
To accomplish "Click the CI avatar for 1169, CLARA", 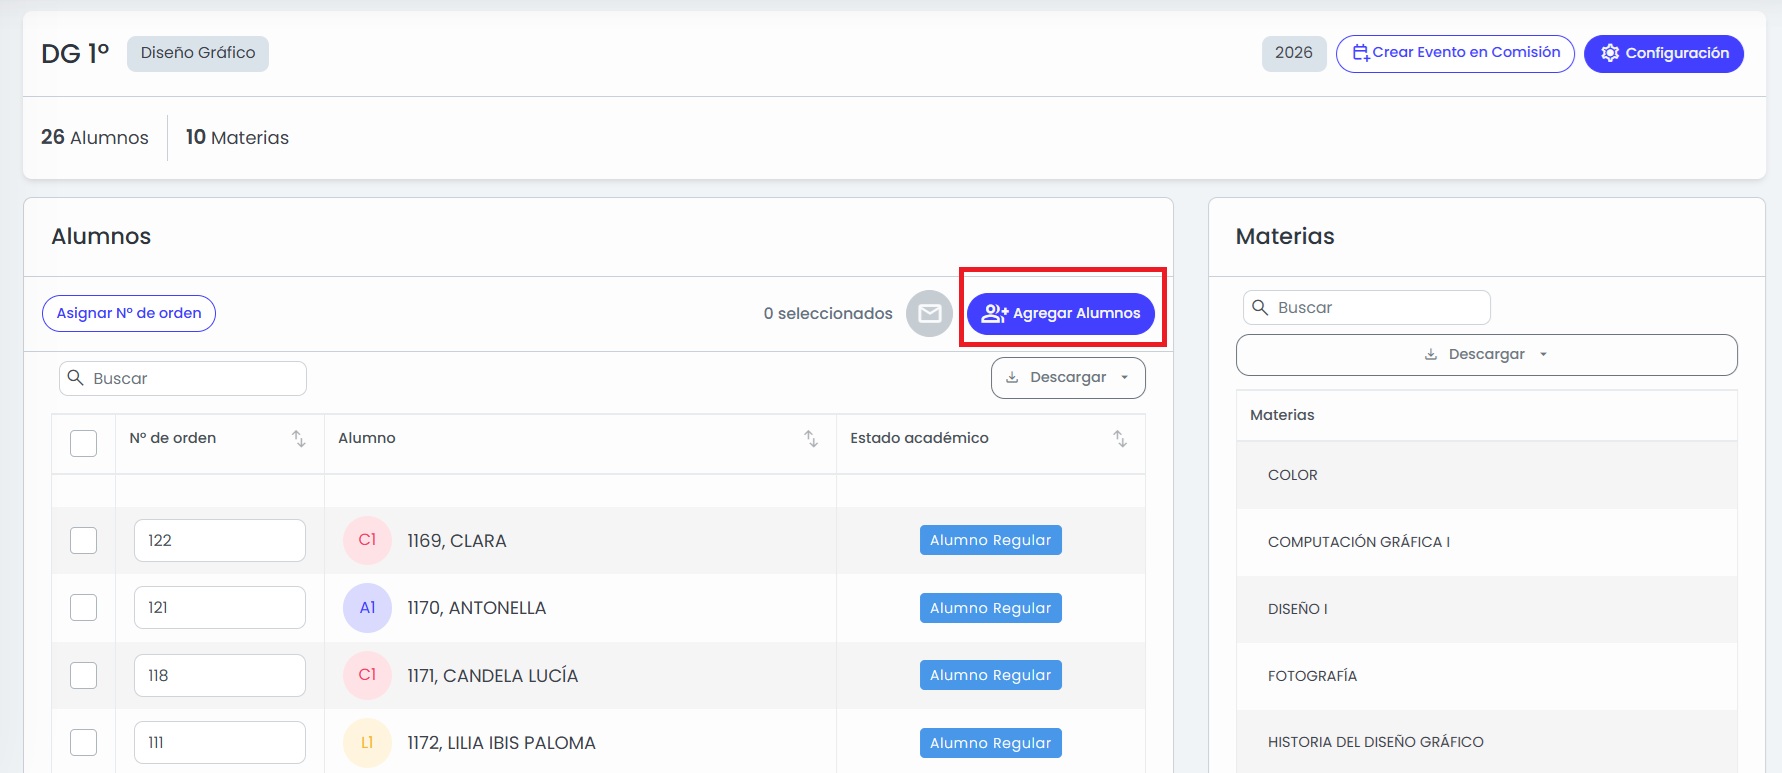I will 367,540.
